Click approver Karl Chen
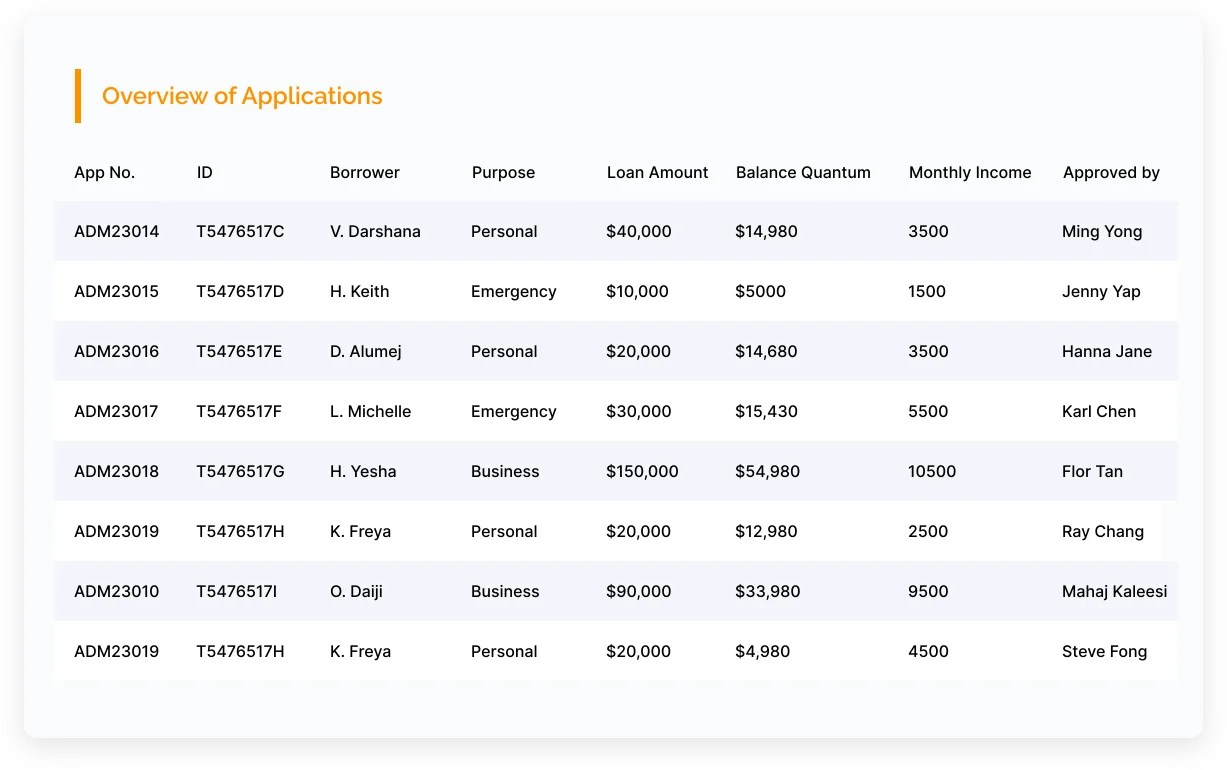 point(1099,411)
